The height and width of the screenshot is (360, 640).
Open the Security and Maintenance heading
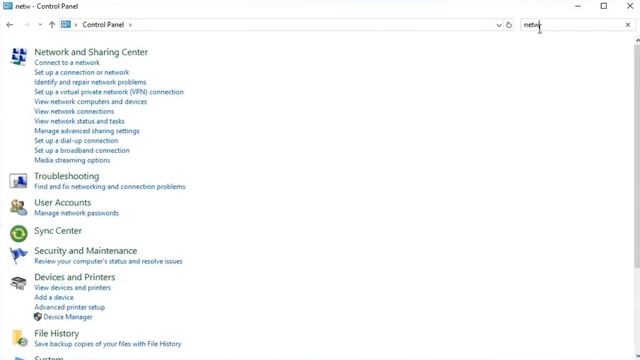(86, 251)
